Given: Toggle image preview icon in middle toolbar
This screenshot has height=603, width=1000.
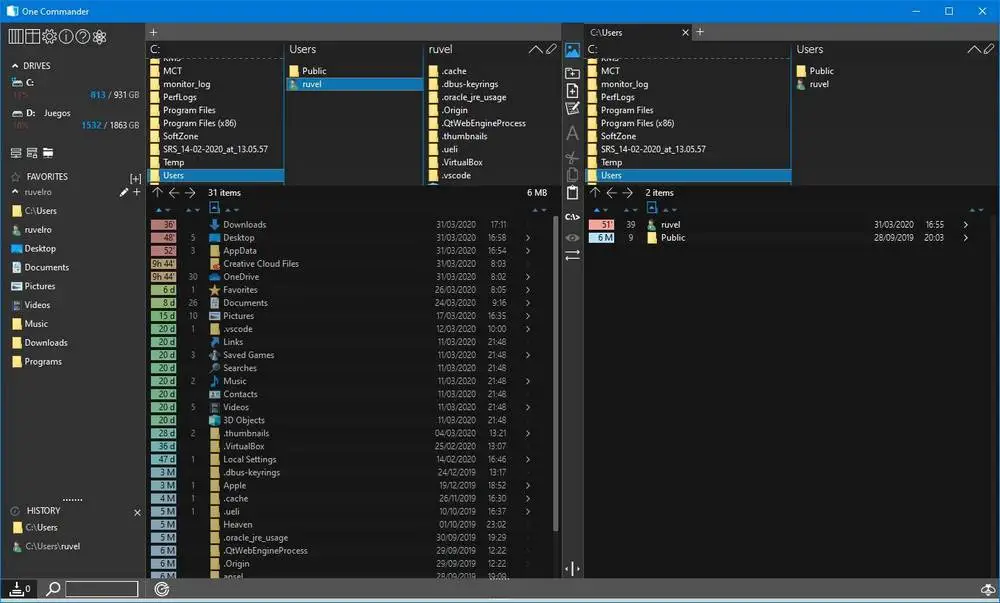Looking at the screenshot, I should coord(572,50).
